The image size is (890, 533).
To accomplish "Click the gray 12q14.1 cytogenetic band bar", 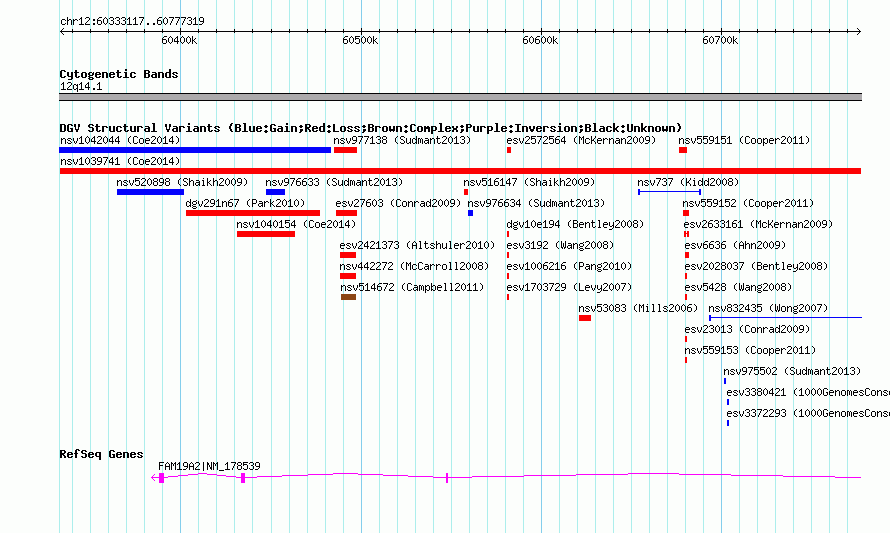I will point(460,97).
